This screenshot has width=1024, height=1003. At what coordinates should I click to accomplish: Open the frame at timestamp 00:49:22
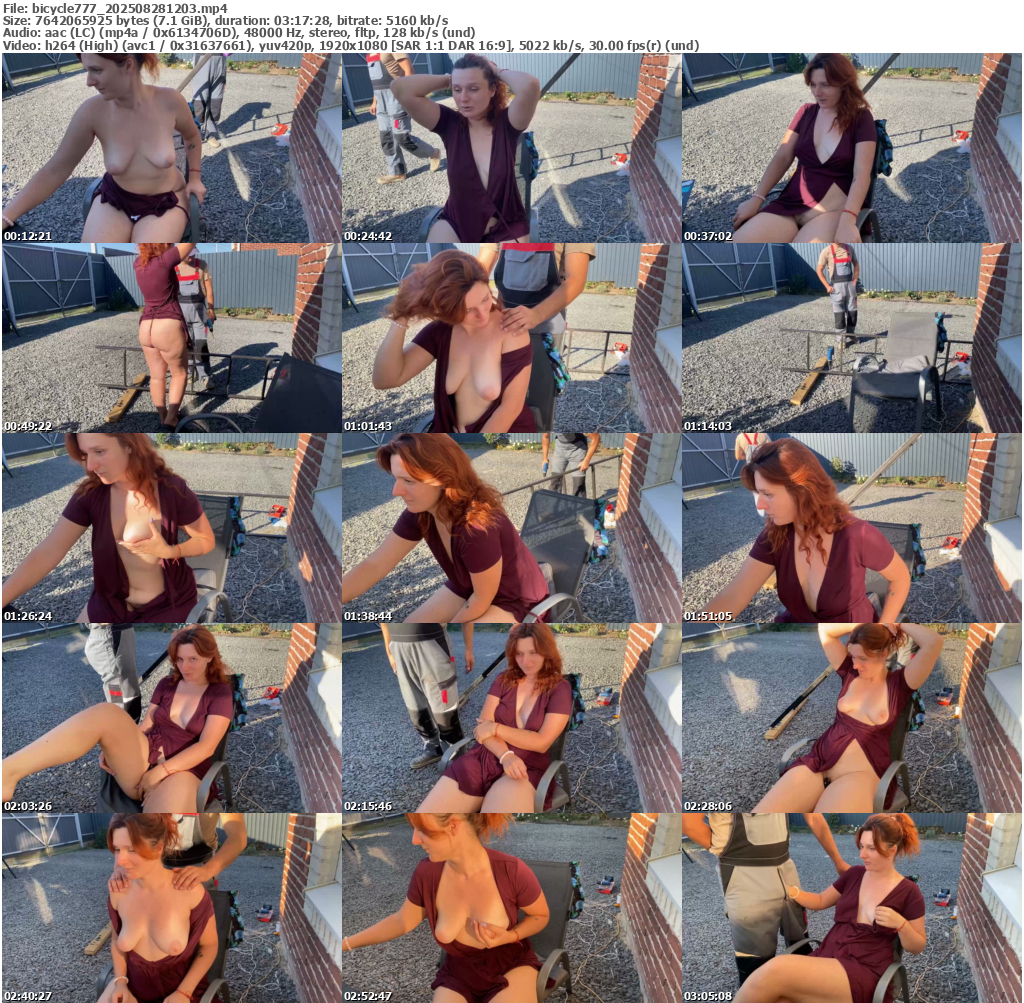pos(171,338)
